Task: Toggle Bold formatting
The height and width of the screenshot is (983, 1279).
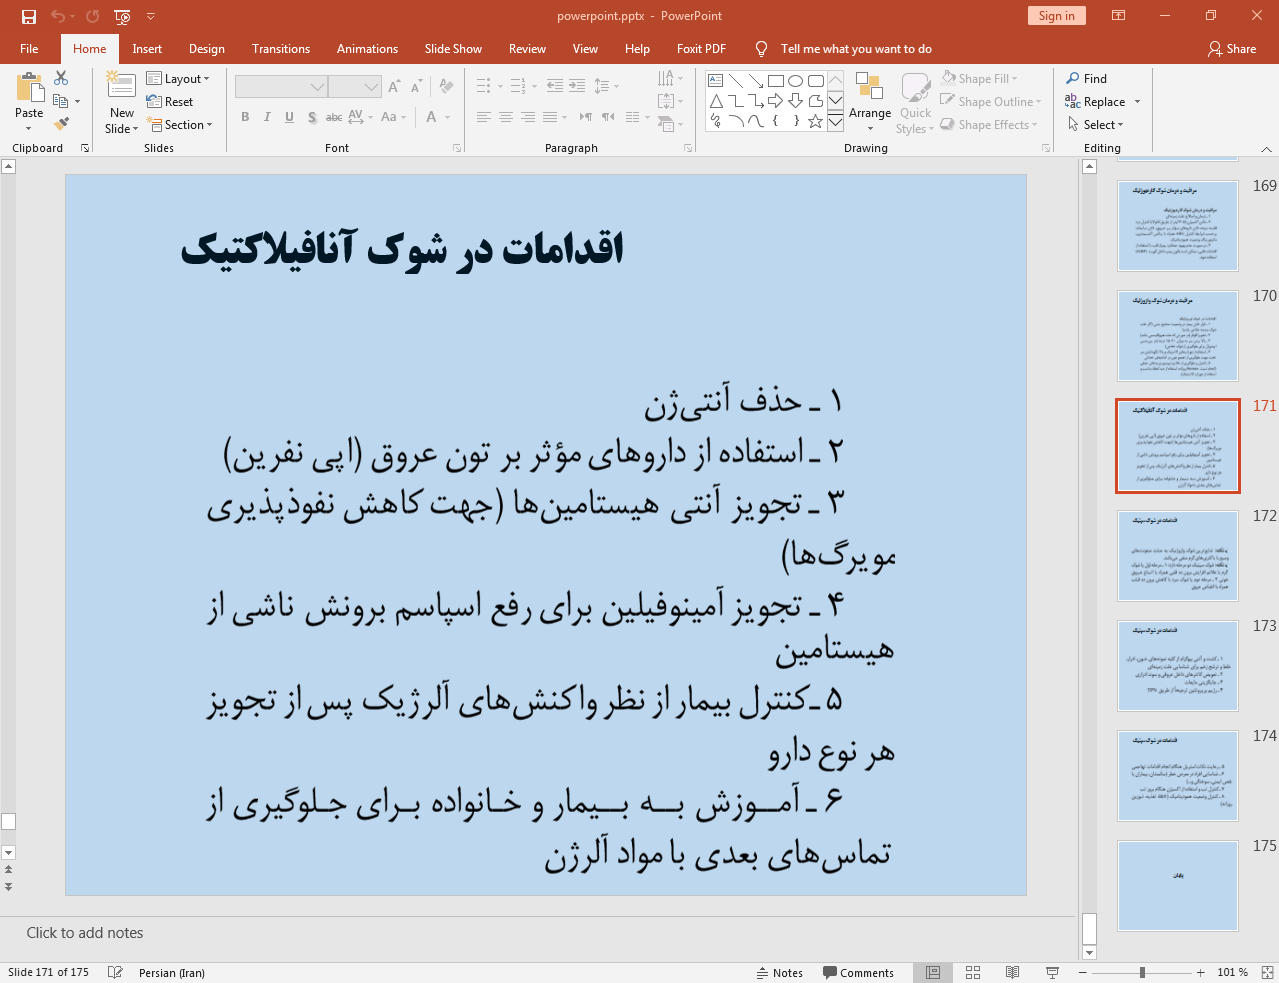Action: pos(245,117)
